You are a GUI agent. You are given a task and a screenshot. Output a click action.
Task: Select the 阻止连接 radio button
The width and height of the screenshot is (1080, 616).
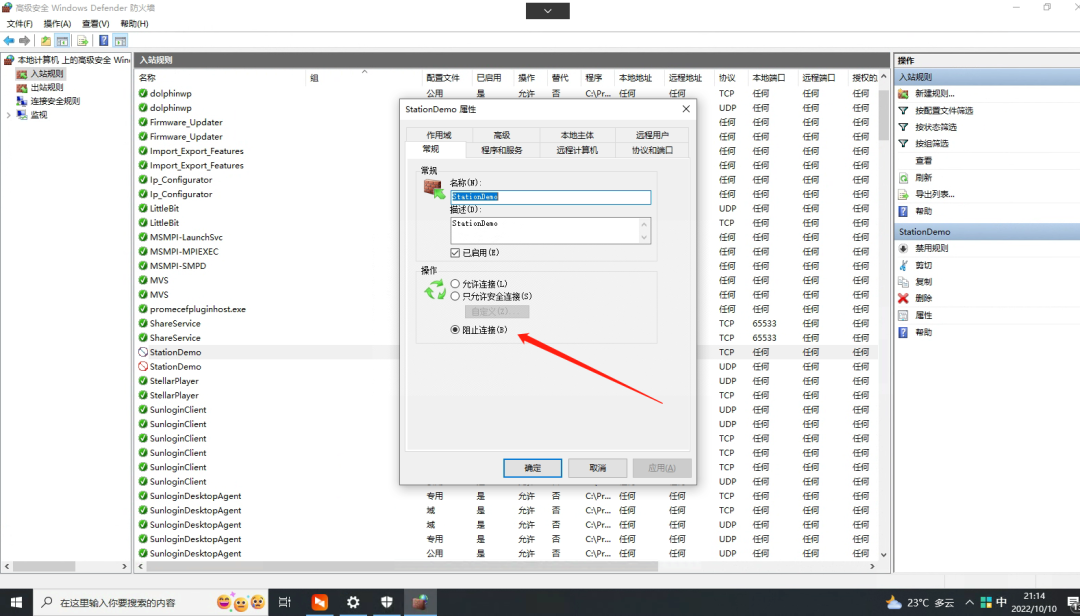(455, 330)
